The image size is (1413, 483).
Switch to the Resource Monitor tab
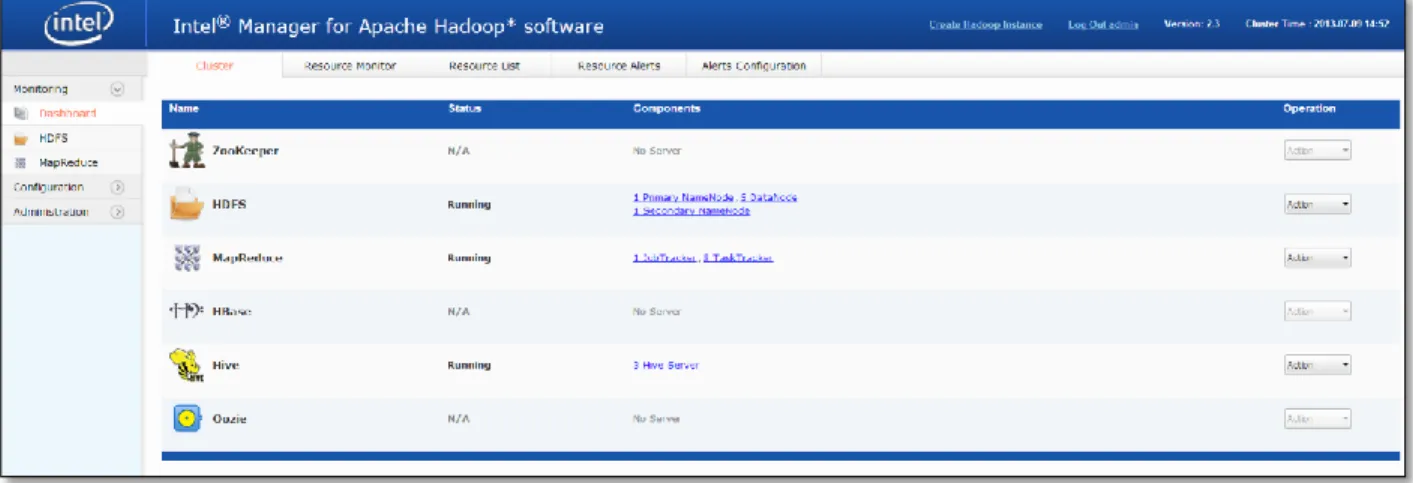[352, 66]
